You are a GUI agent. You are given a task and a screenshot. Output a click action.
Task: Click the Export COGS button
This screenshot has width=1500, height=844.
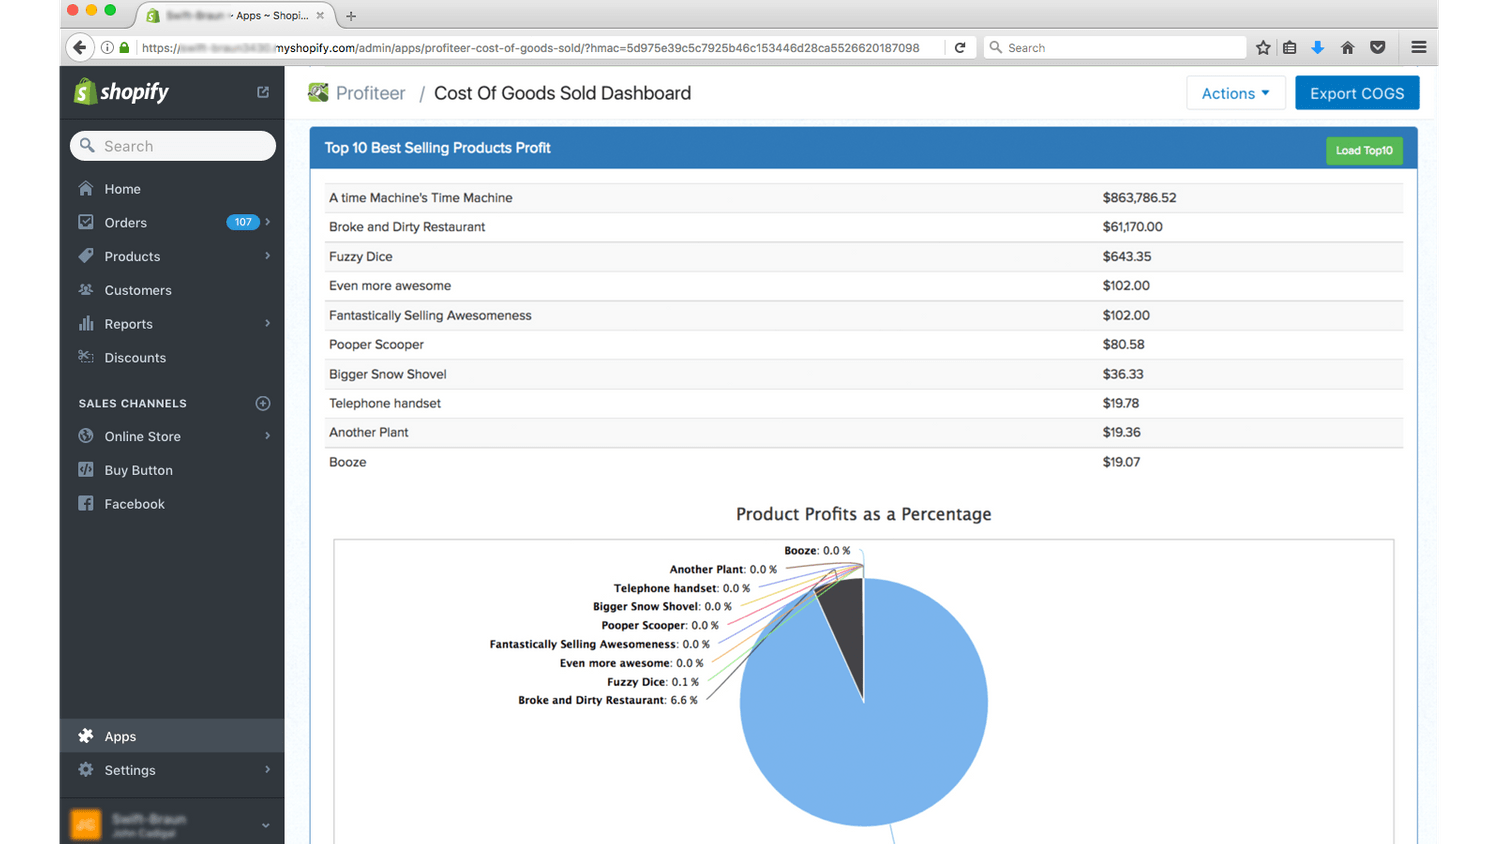coord(1357,92)
